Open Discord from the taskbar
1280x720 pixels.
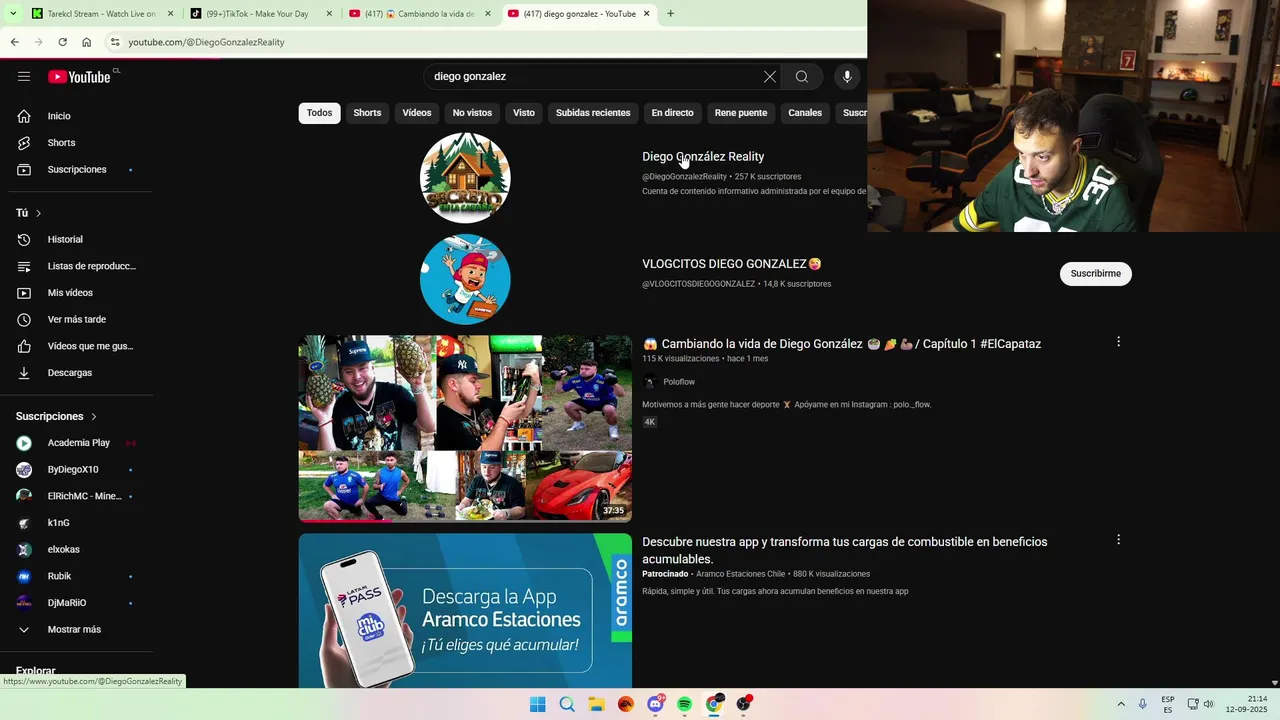(655, 704)
